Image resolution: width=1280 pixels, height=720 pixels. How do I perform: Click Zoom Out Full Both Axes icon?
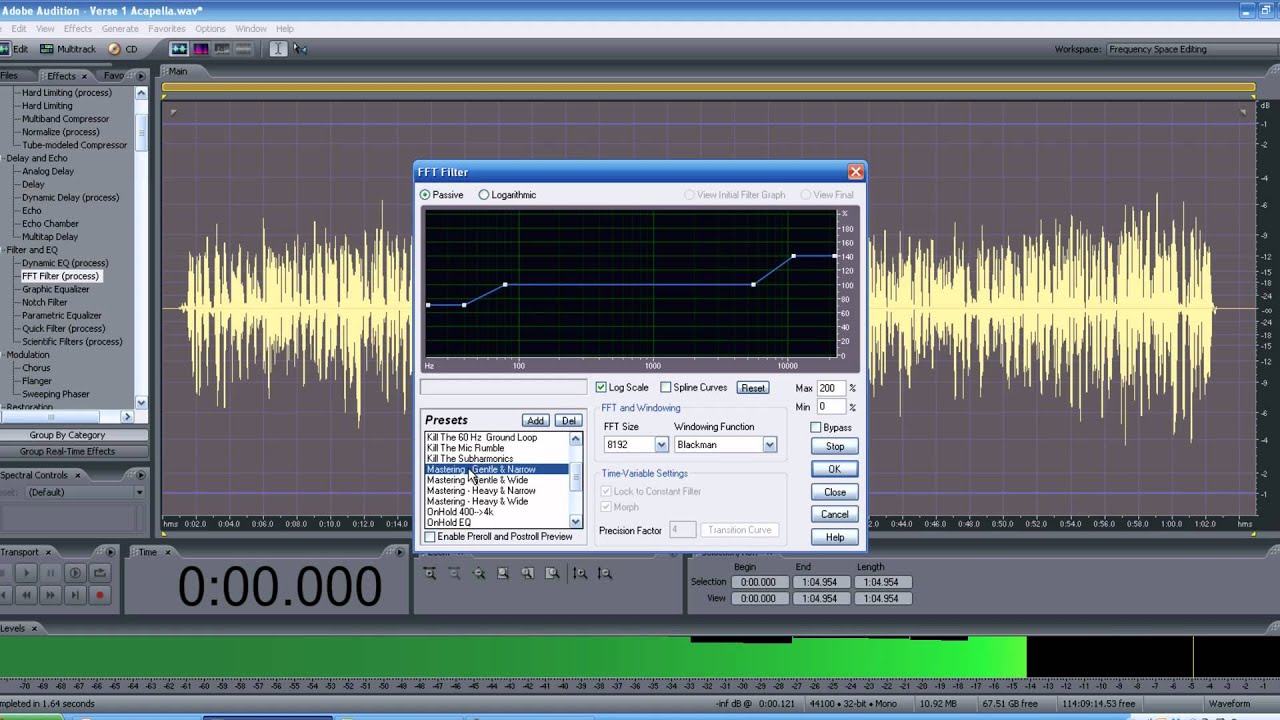pos(479,573)
